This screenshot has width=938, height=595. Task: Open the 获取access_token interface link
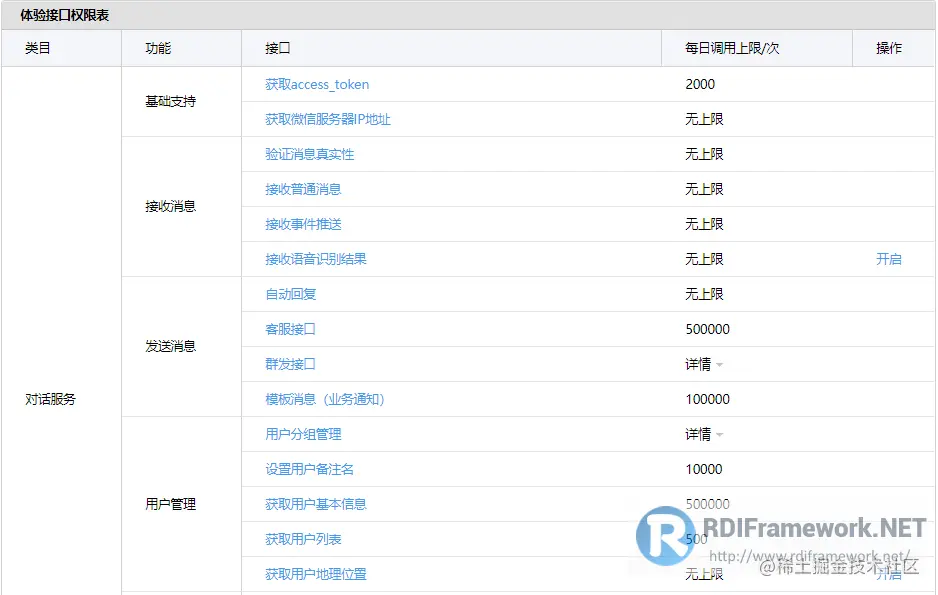[317, 84]
